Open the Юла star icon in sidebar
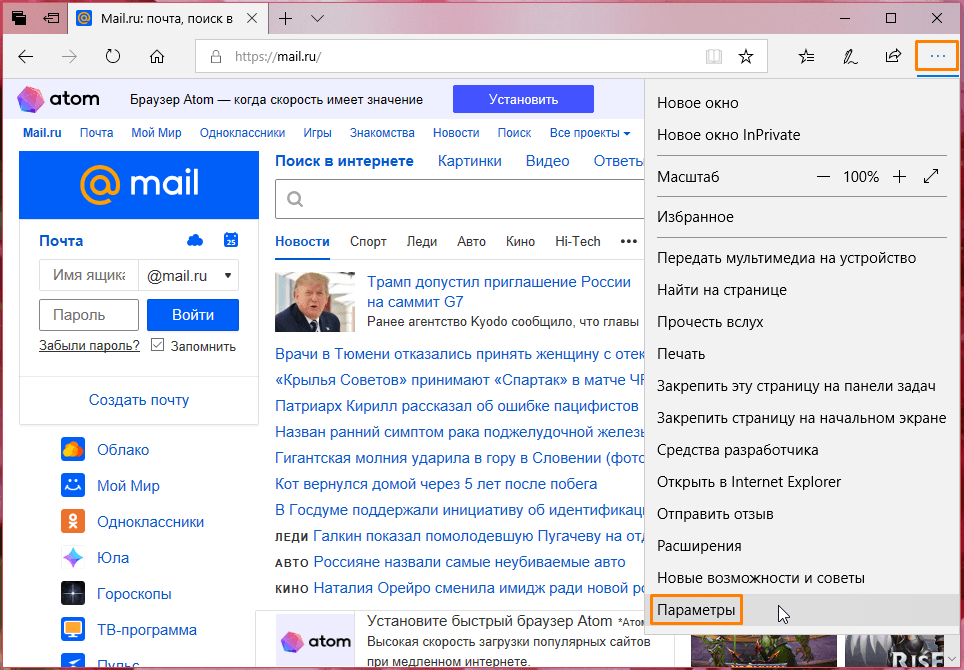The image size is (964, 670). (x=73, y=558)
